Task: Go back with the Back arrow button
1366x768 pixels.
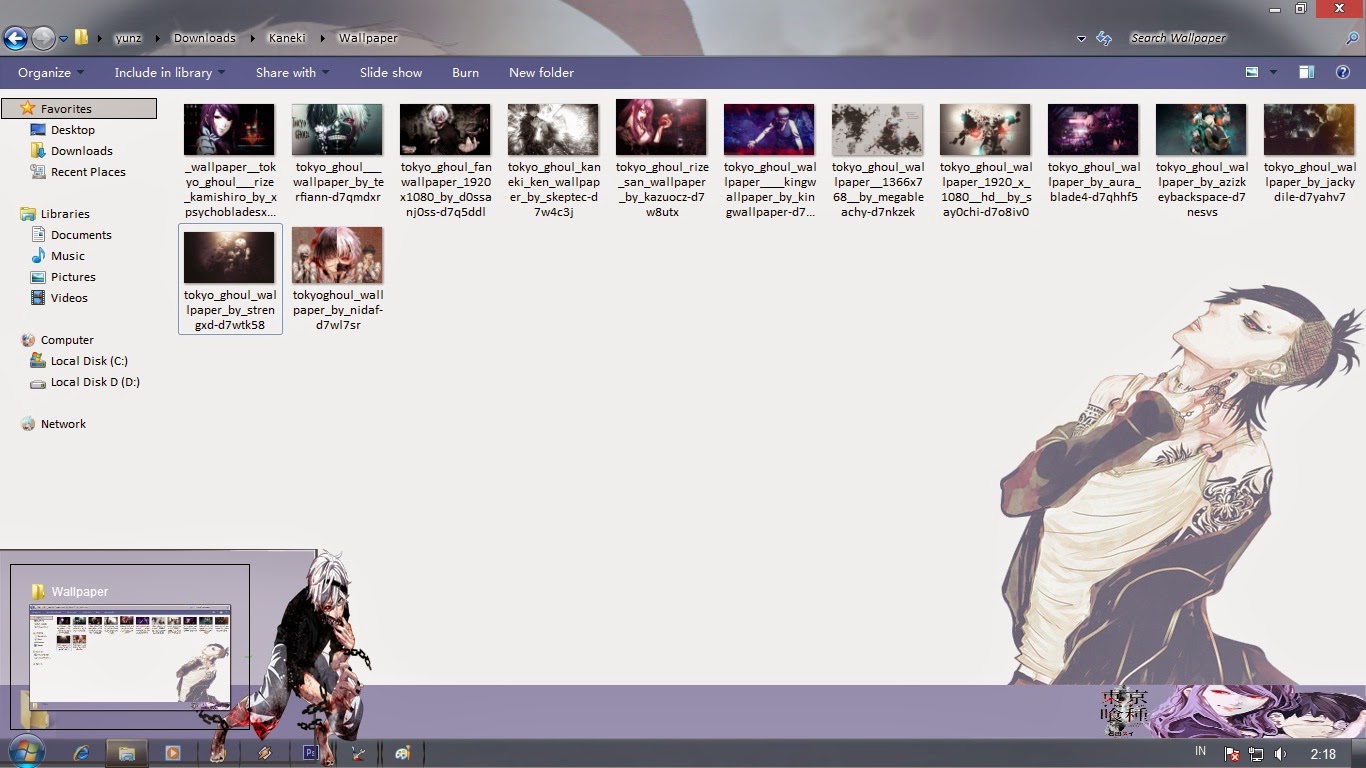Action: (15, 38)
